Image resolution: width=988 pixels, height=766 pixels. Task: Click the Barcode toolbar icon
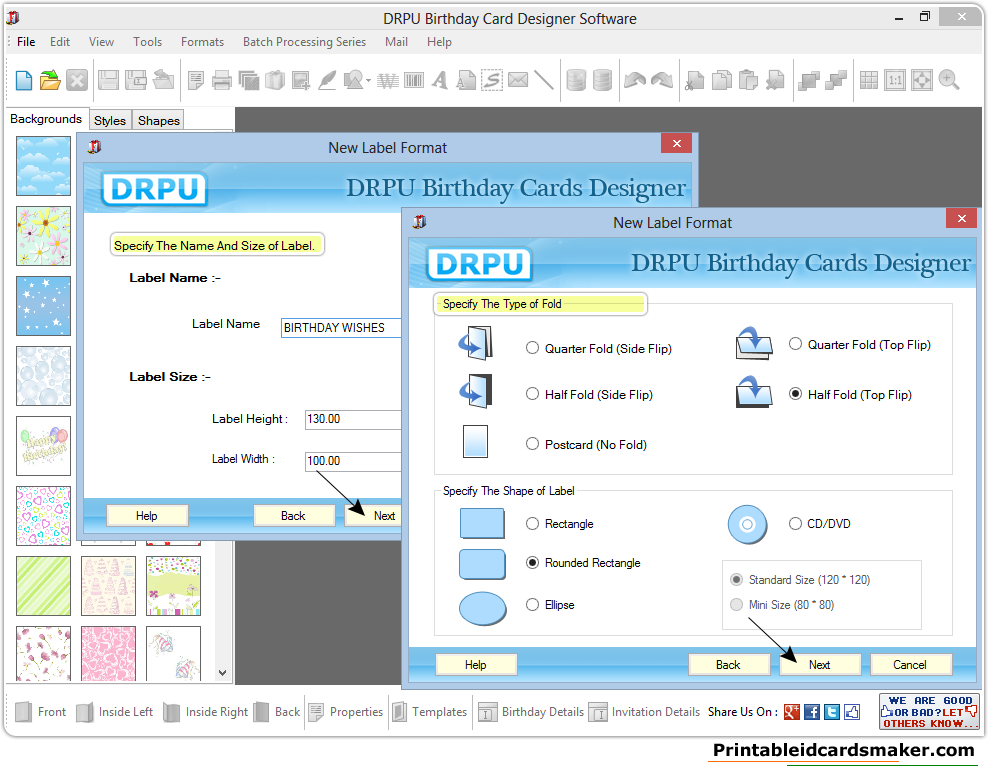414,81
